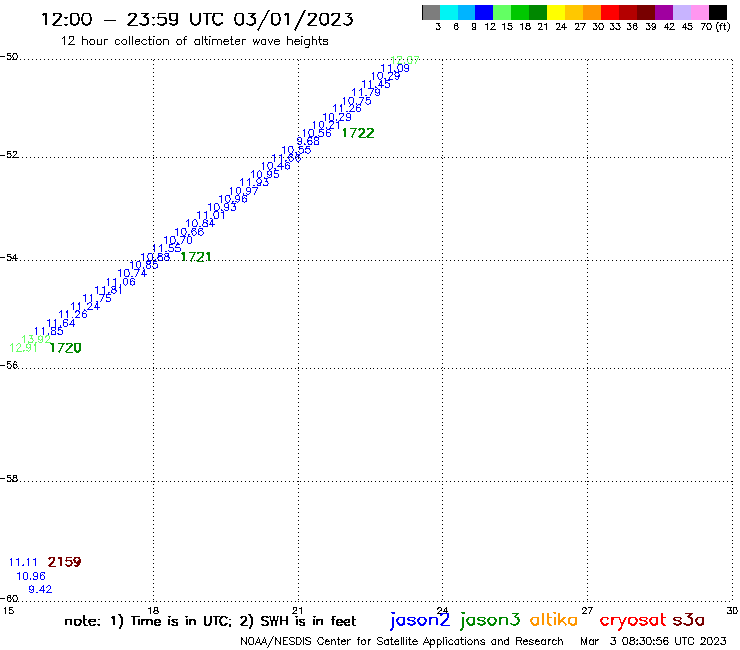This screenshot has height=650, width=740.
Task: Click the black swatch at the legend end
Action: click(x=717, y=12)
